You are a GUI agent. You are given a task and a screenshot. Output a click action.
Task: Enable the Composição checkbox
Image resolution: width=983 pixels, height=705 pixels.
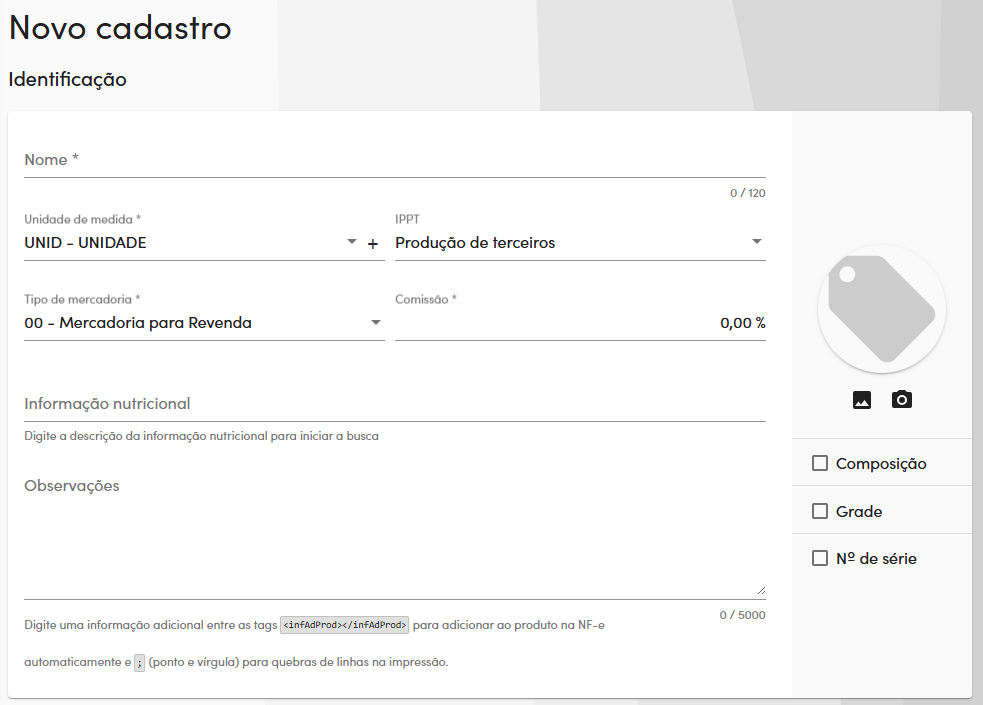pos(820,463)
